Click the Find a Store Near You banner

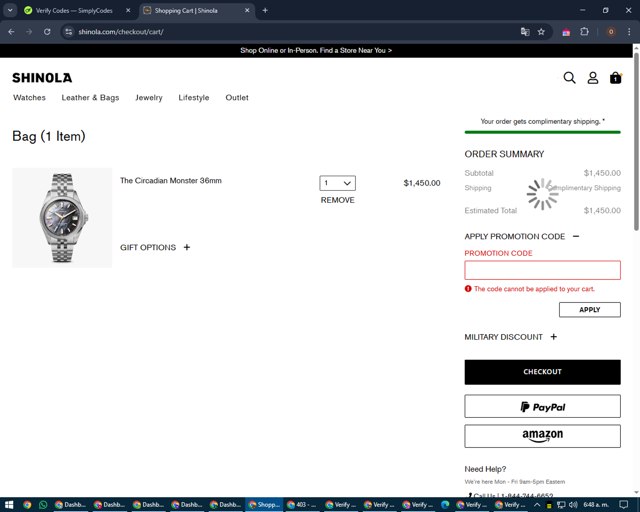pyautogui.click(x=316, y=51)
